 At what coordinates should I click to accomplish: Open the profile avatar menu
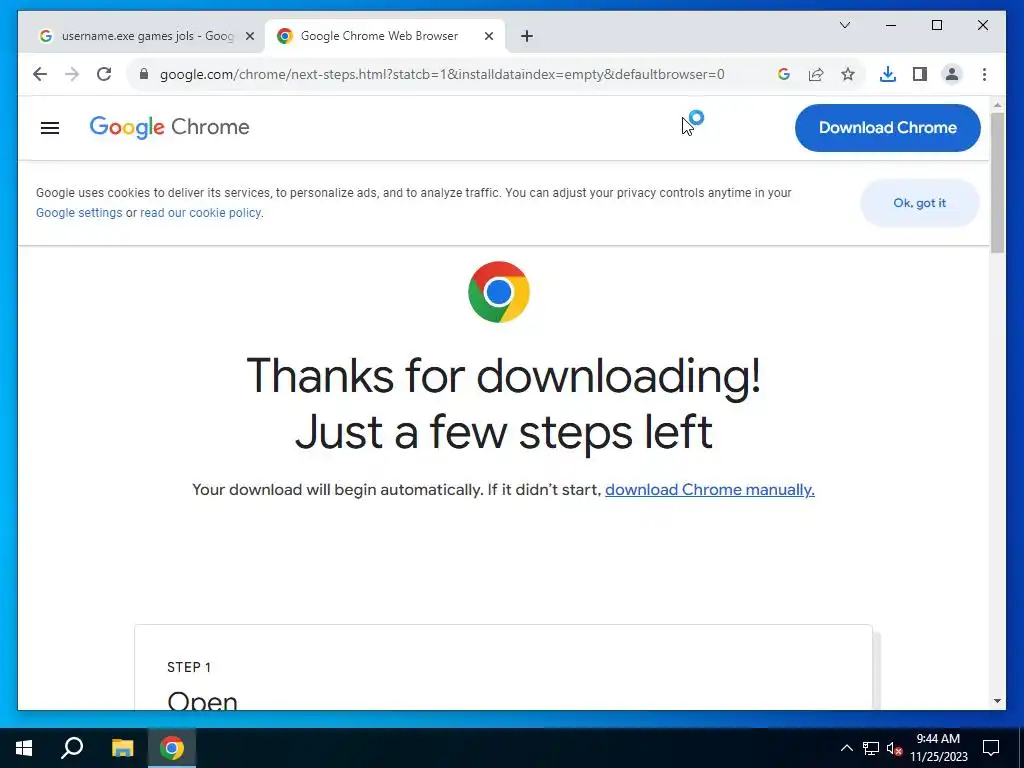(x=952, y=74)
